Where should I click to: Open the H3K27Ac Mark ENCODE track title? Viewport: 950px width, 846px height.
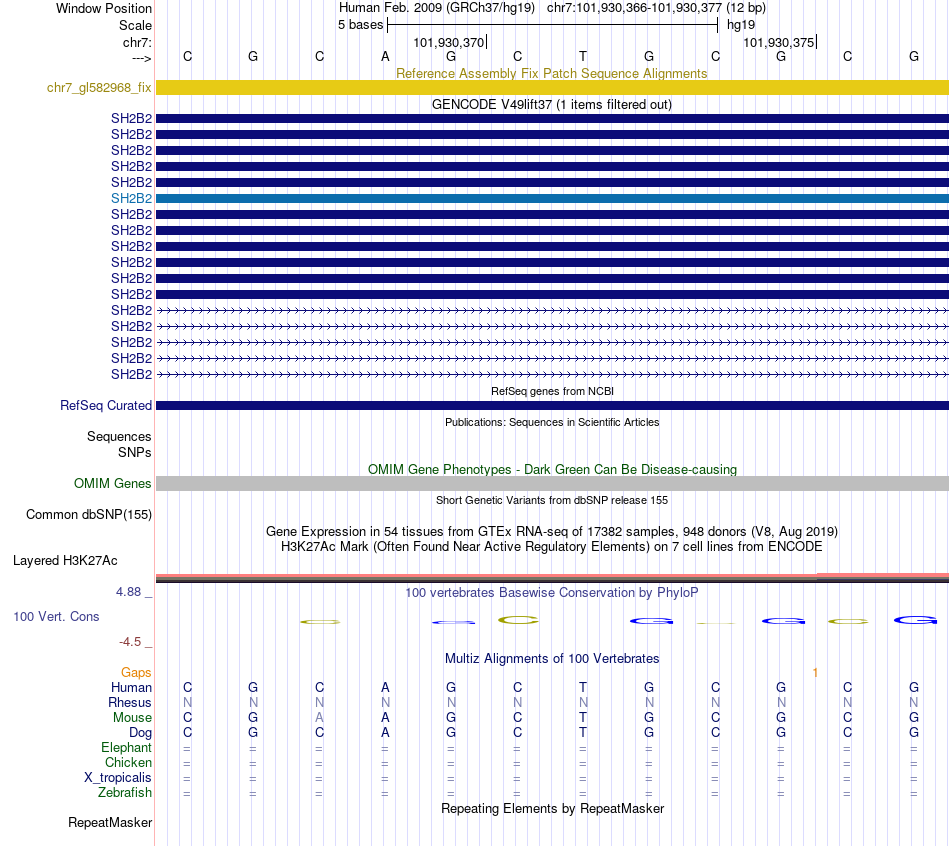(x=552, y=547)
